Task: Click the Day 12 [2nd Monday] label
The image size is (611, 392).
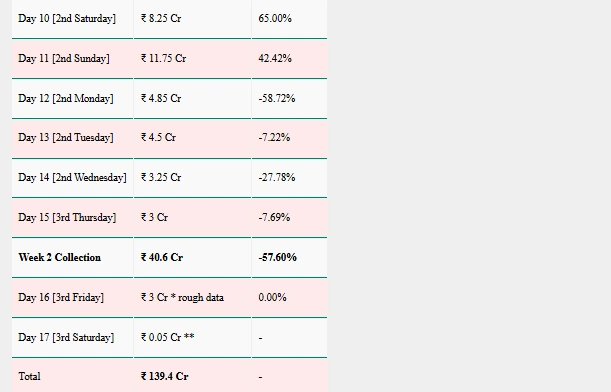Action: 66,98
